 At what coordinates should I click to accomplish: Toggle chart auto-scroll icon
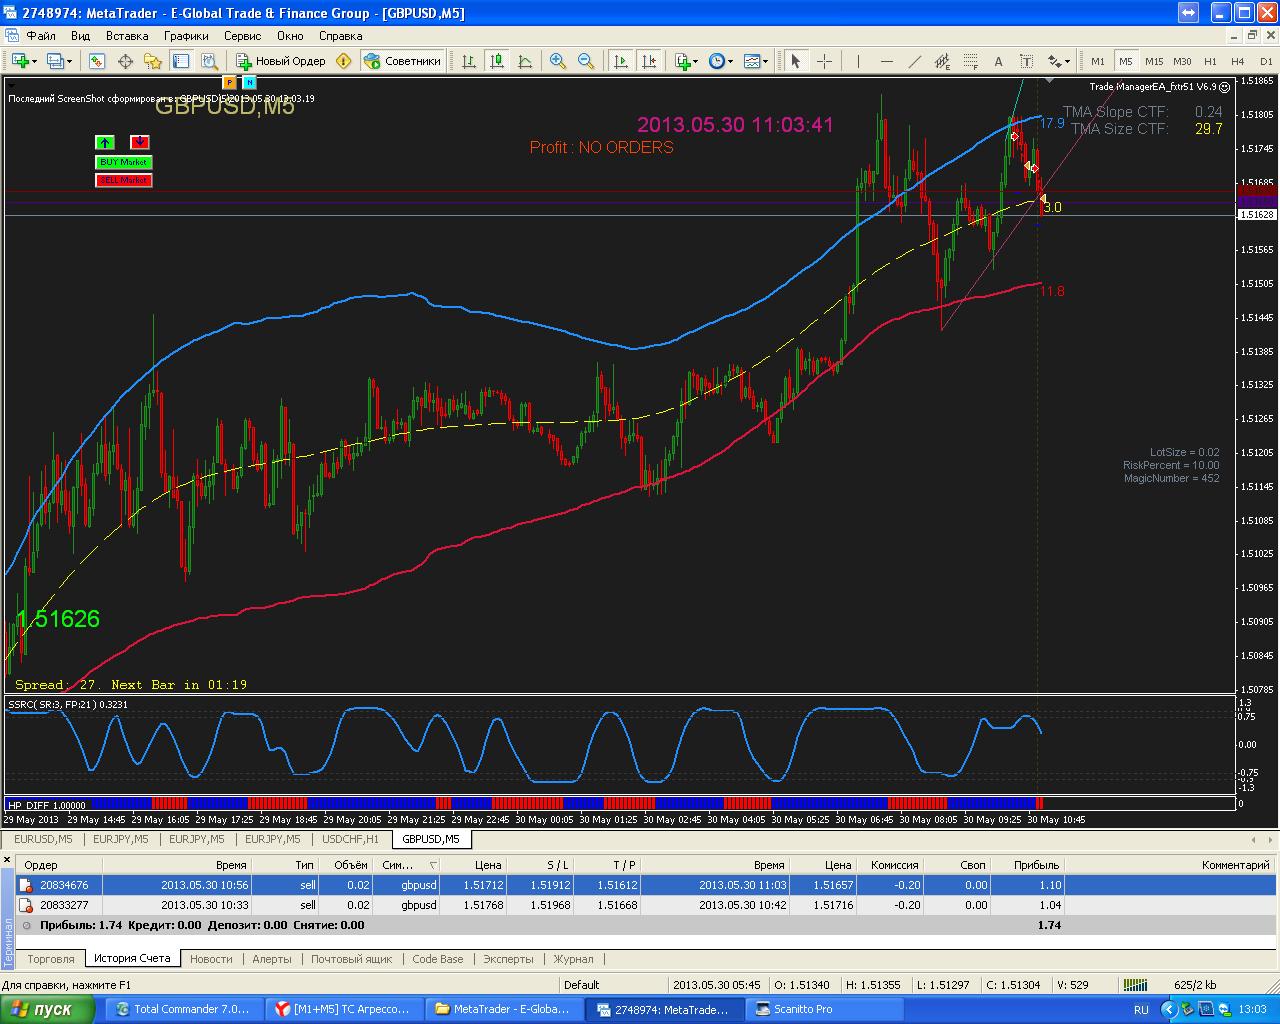point(621,61)
